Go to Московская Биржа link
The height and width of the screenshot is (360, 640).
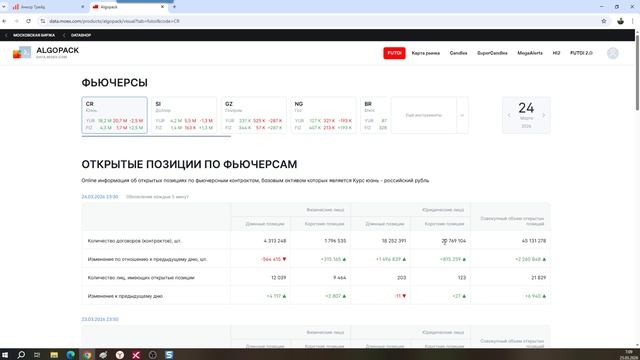click(34, 35)
